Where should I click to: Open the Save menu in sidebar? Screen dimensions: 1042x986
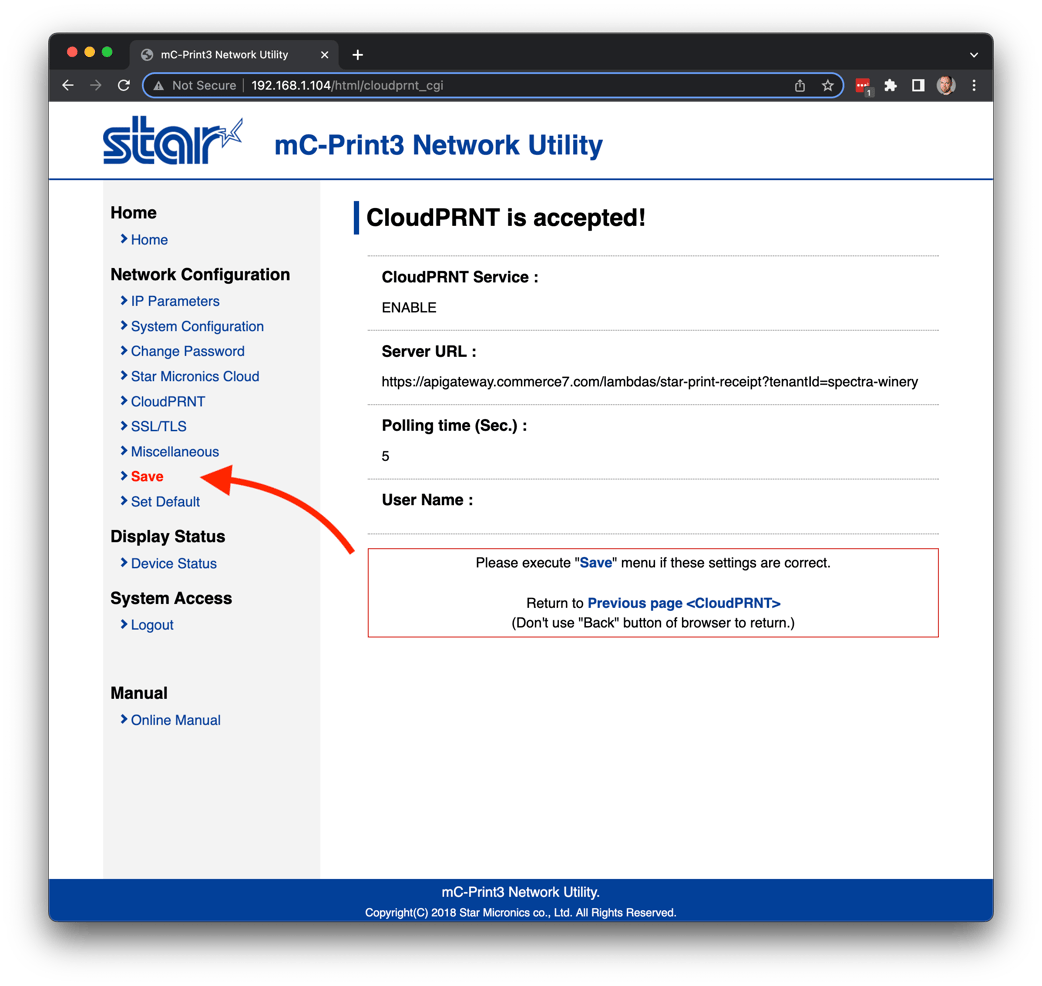coord(147,477)
